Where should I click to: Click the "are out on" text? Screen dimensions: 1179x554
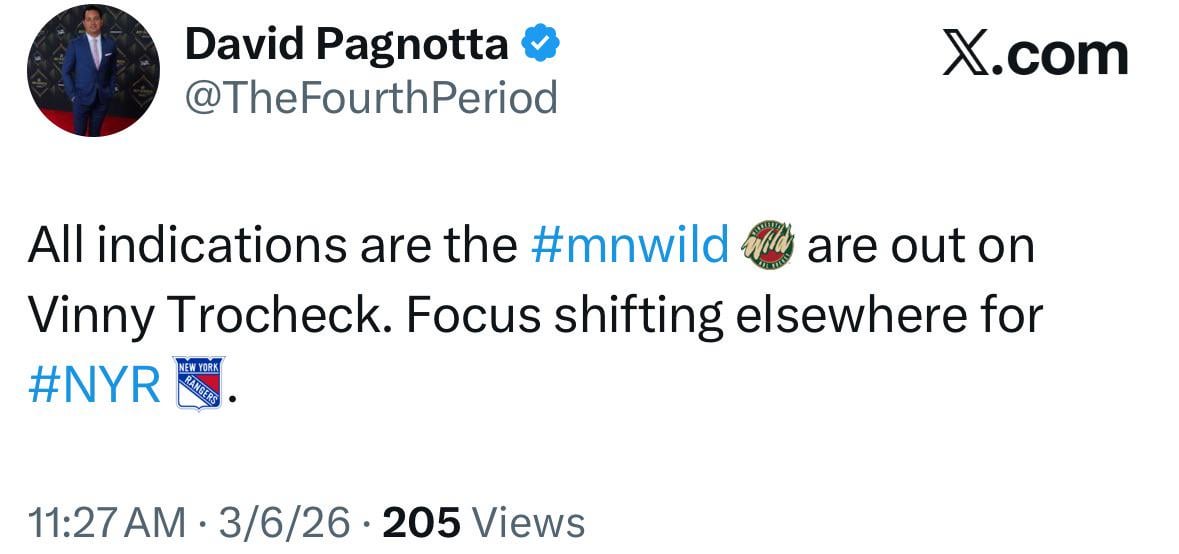pyautogui.click(x=920, y=244)
